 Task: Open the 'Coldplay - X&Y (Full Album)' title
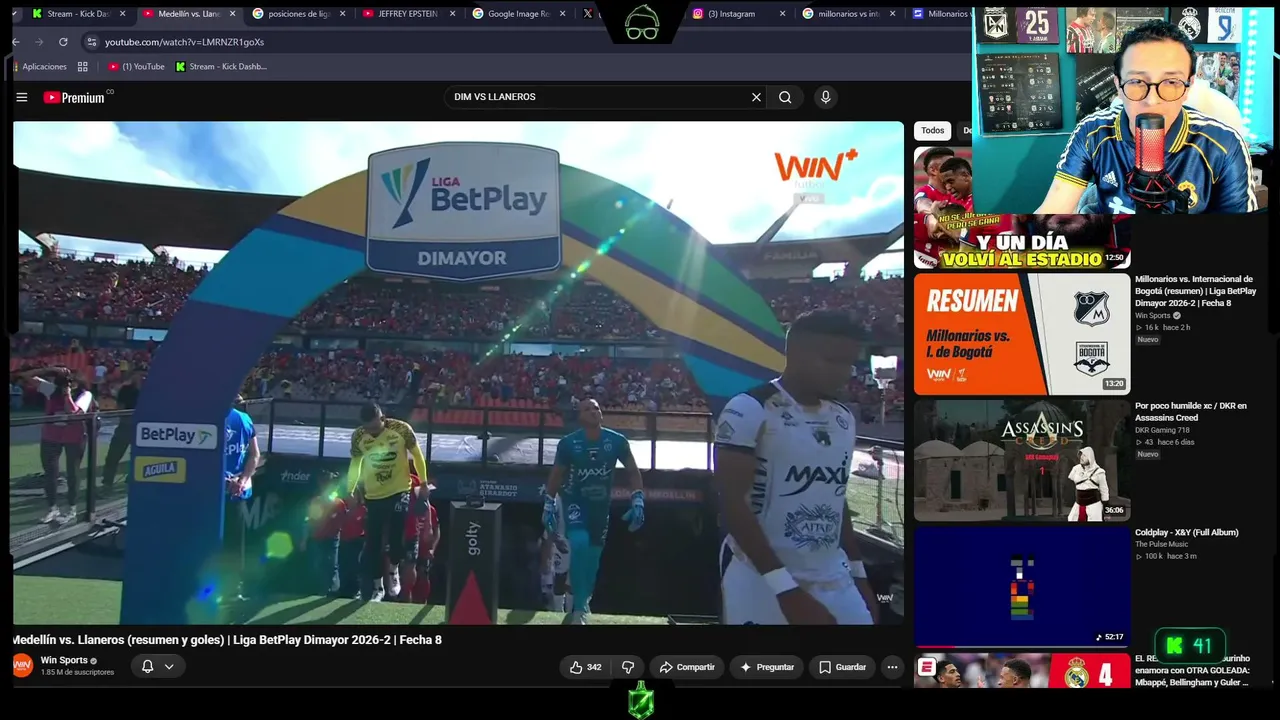coord(1187,533)
